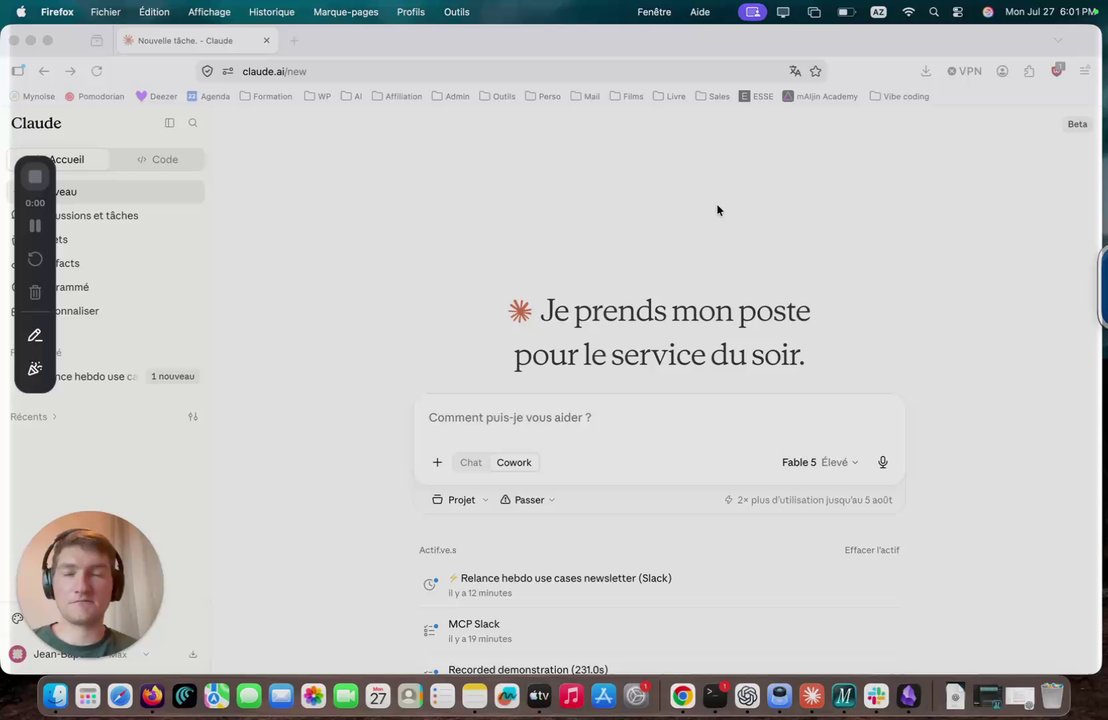The width and height of the screenshot is (1108, 720).
Task: Select the Accueil tab
Action: [x=60, y=160]
